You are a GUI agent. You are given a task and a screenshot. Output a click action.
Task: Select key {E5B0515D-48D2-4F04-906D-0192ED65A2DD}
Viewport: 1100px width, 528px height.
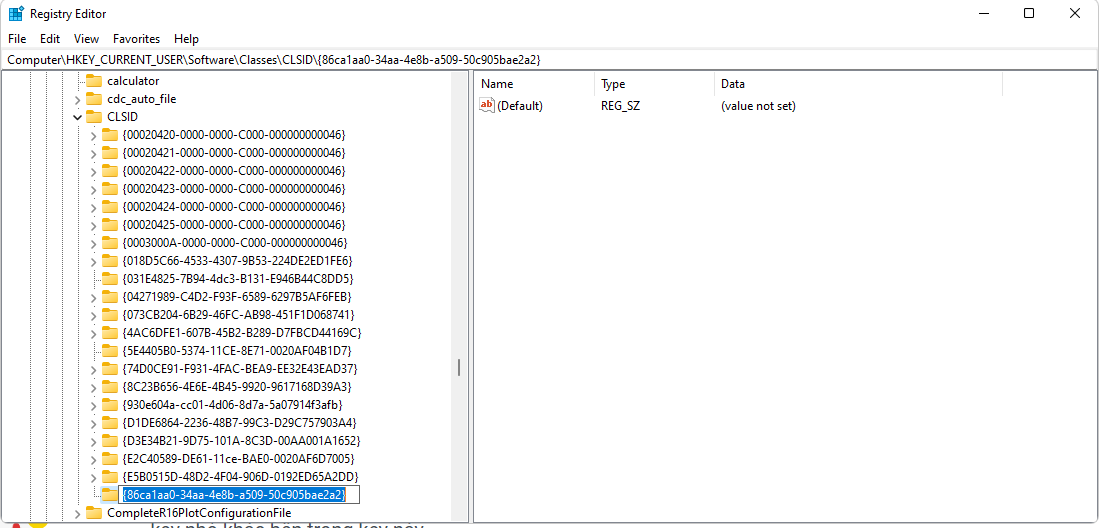point(240,477)
